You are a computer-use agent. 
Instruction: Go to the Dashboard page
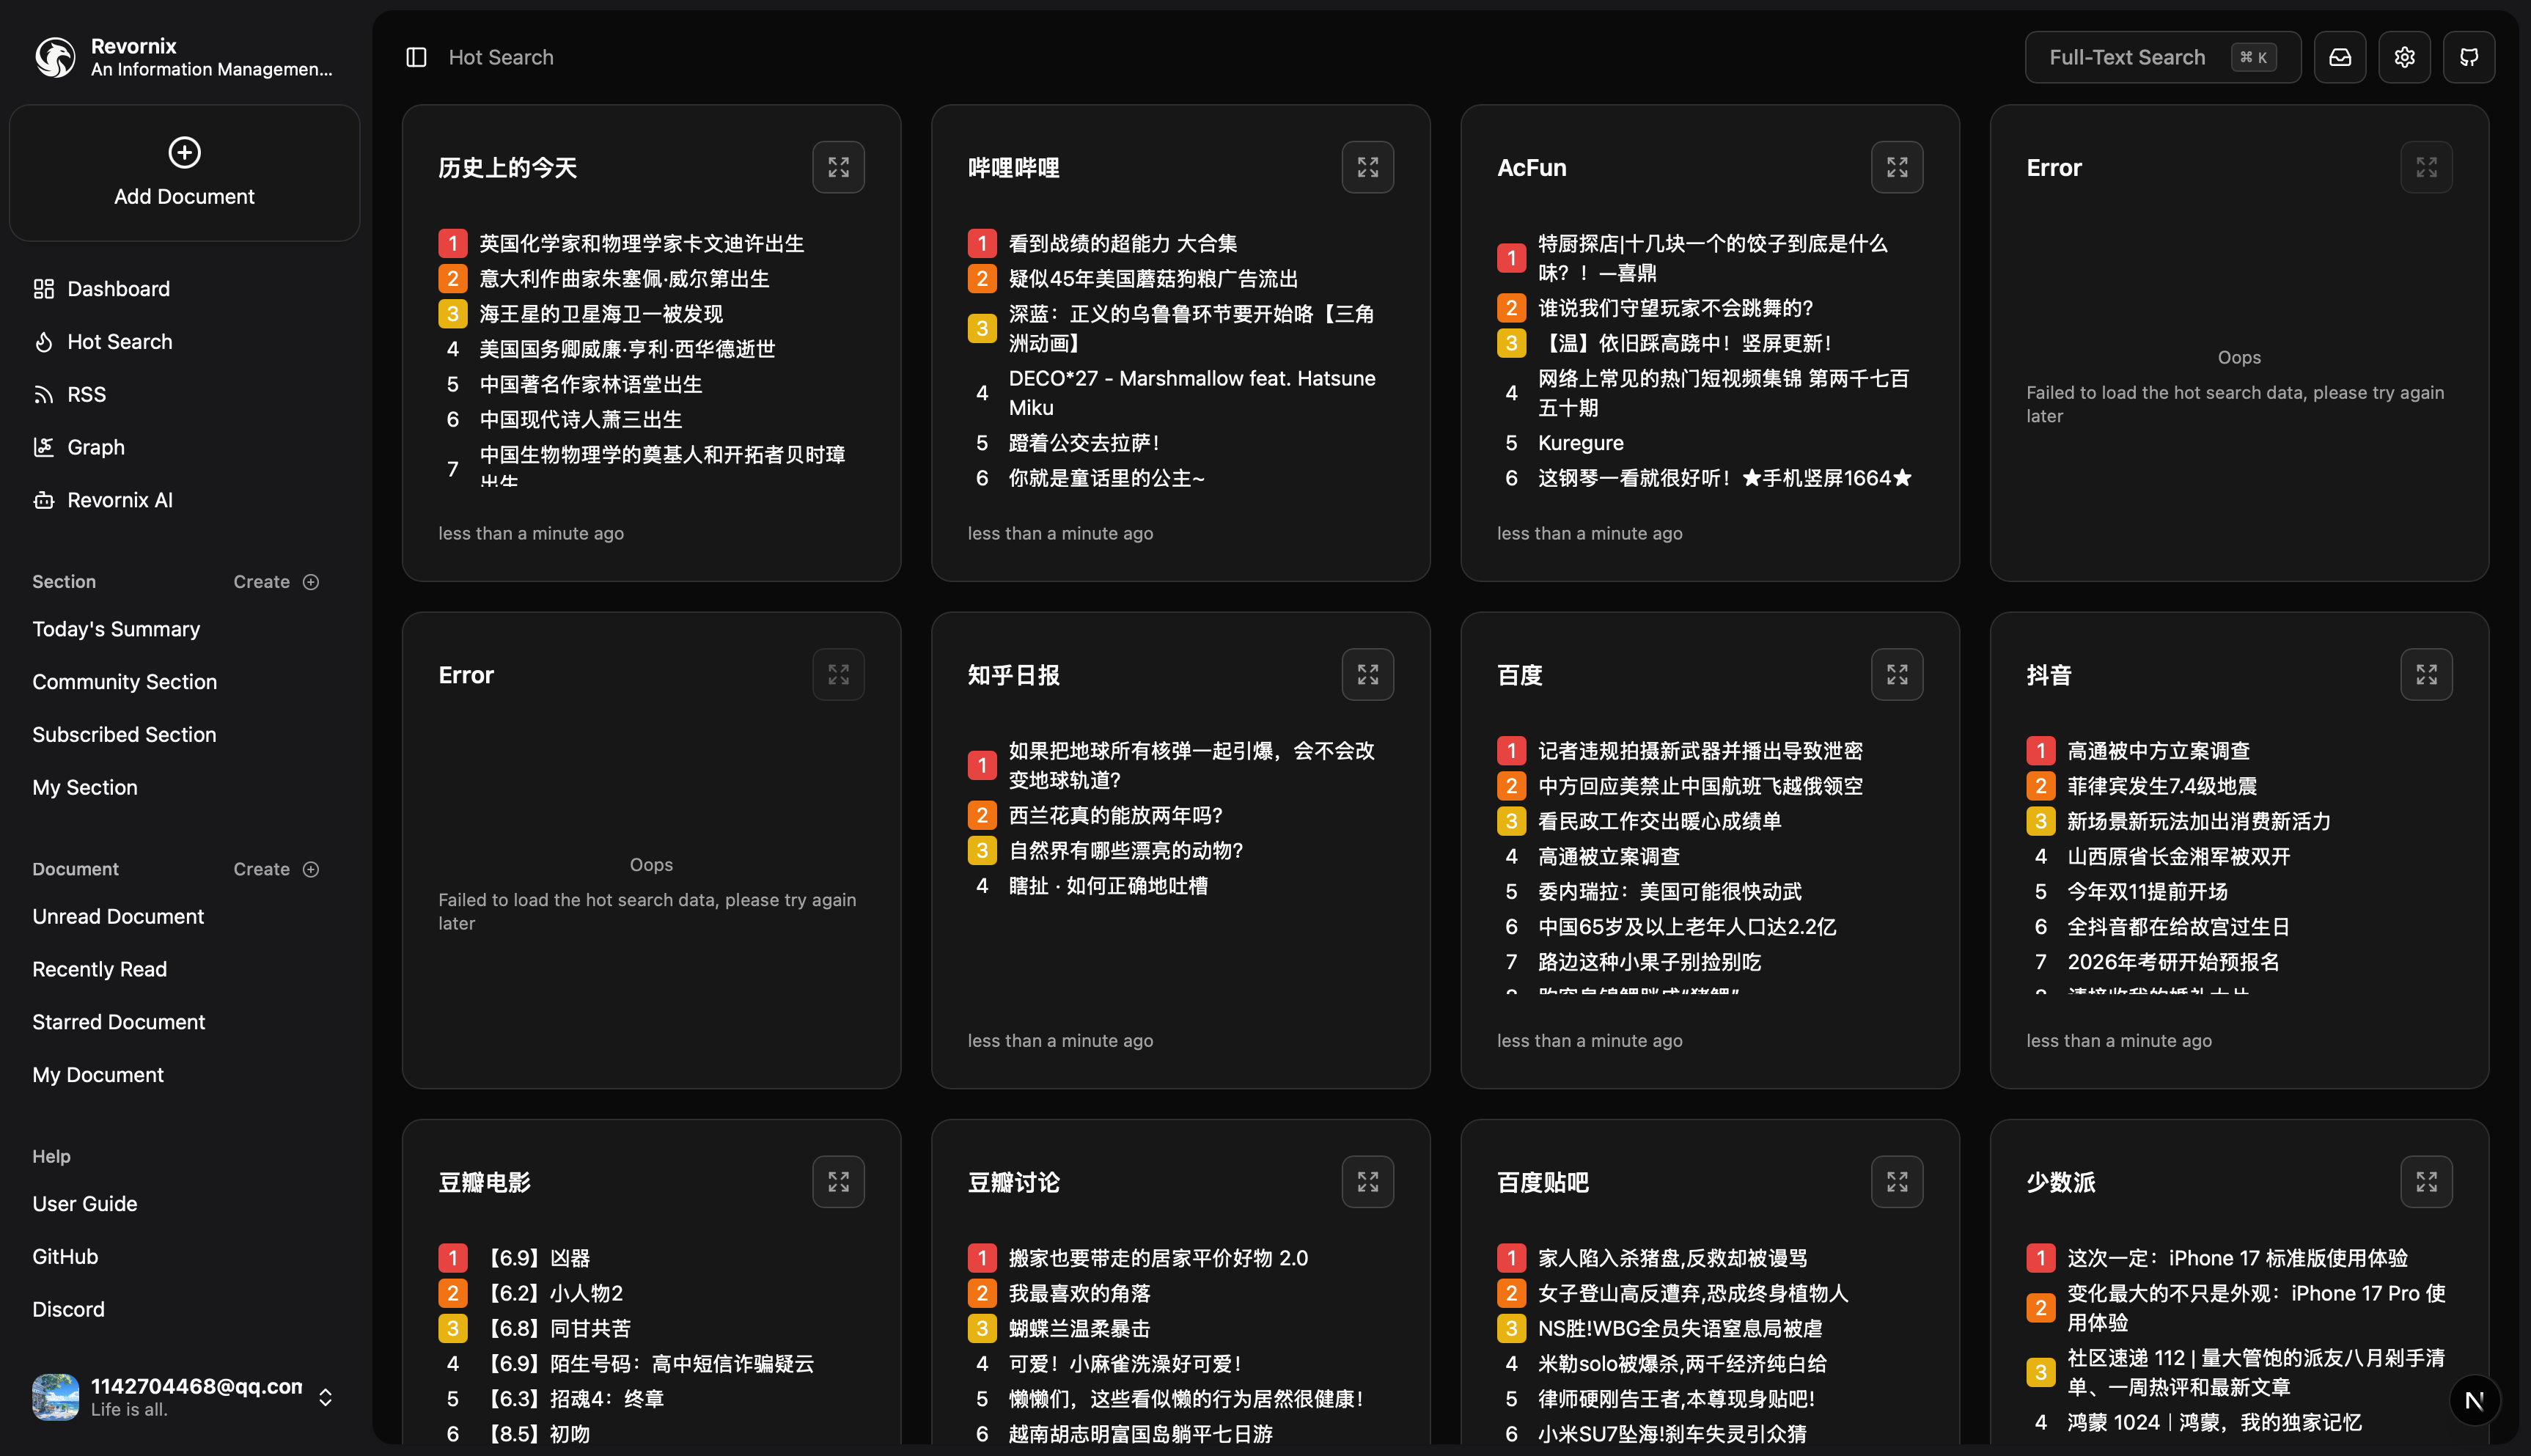[x=118, y=289]
